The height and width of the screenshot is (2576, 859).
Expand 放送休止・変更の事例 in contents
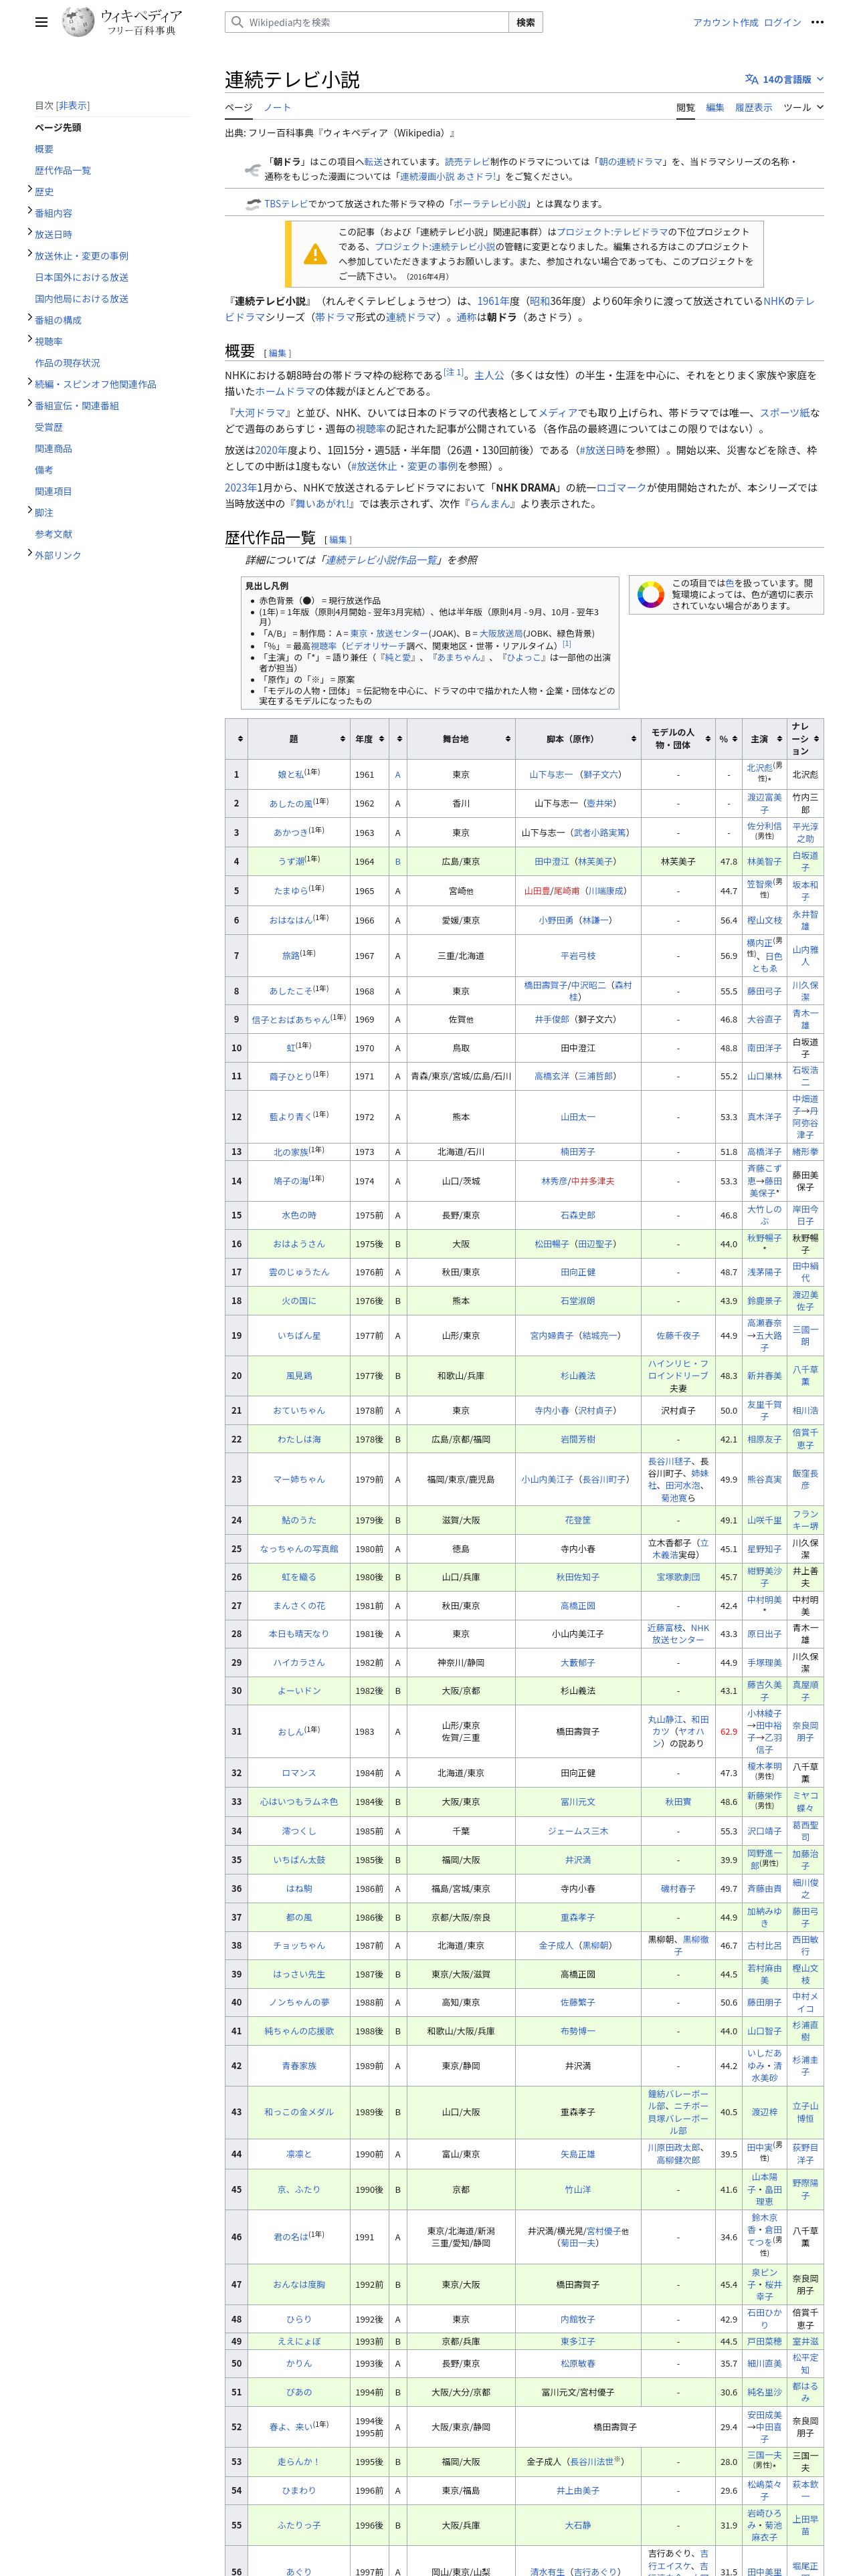coord(29,254)
